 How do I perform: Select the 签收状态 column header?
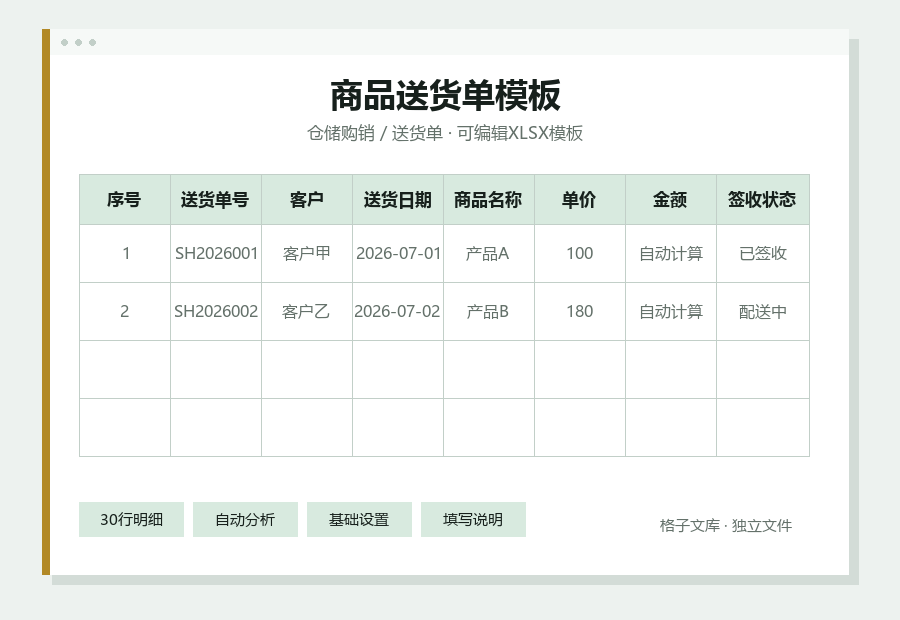coord(763,199)
